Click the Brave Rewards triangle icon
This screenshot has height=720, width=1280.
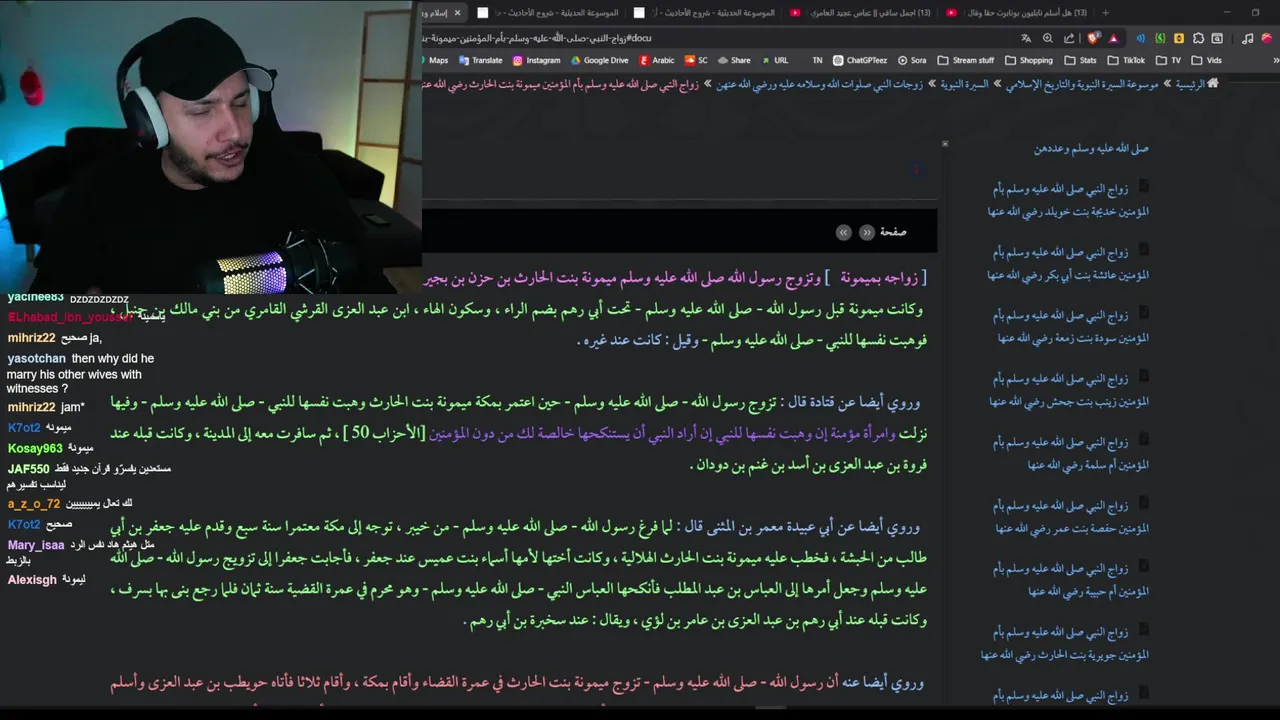1113,38
